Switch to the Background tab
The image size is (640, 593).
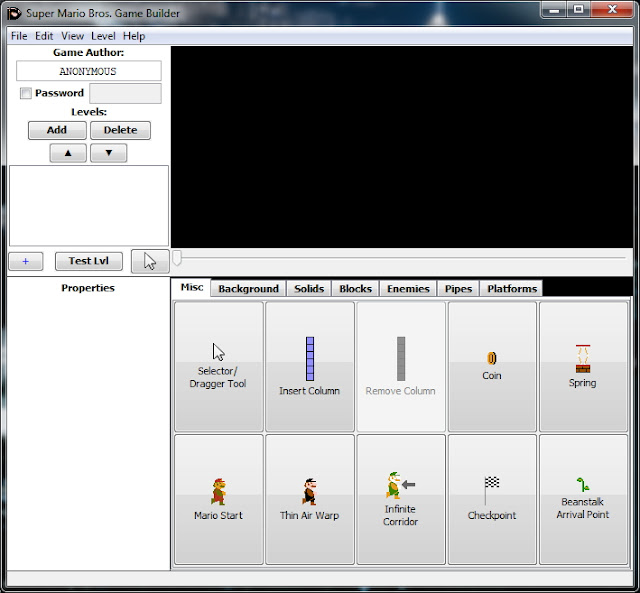tap(248, 289)
